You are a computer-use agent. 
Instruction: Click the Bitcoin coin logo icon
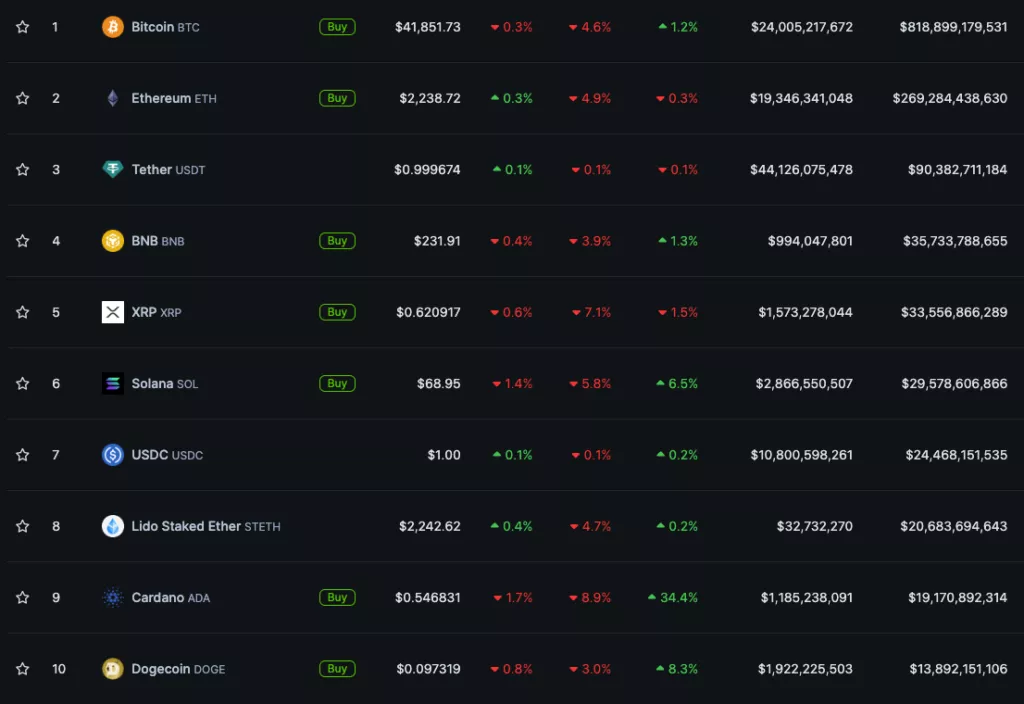(113, 27)
